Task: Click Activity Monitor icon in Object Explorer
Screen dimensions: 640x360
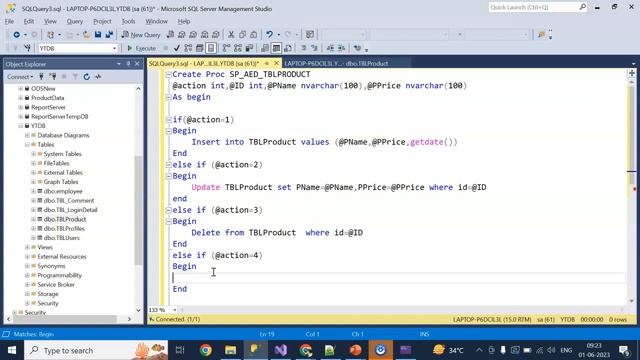Action: (98, 76)
